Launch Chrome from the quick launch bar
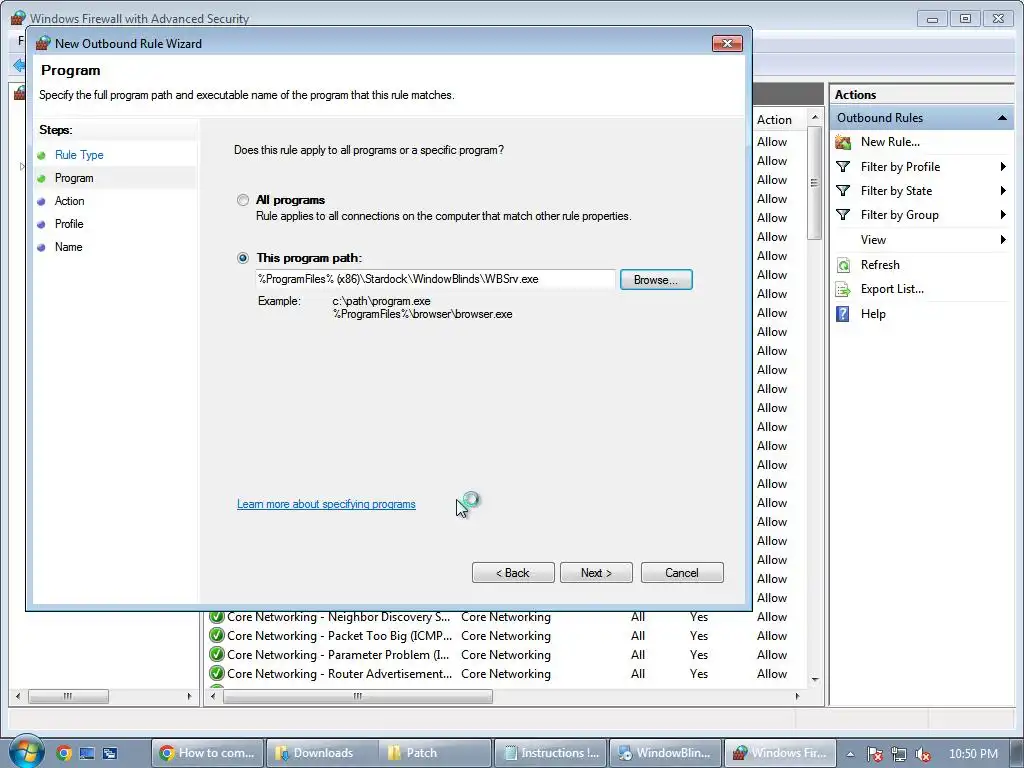 [63, 753]
